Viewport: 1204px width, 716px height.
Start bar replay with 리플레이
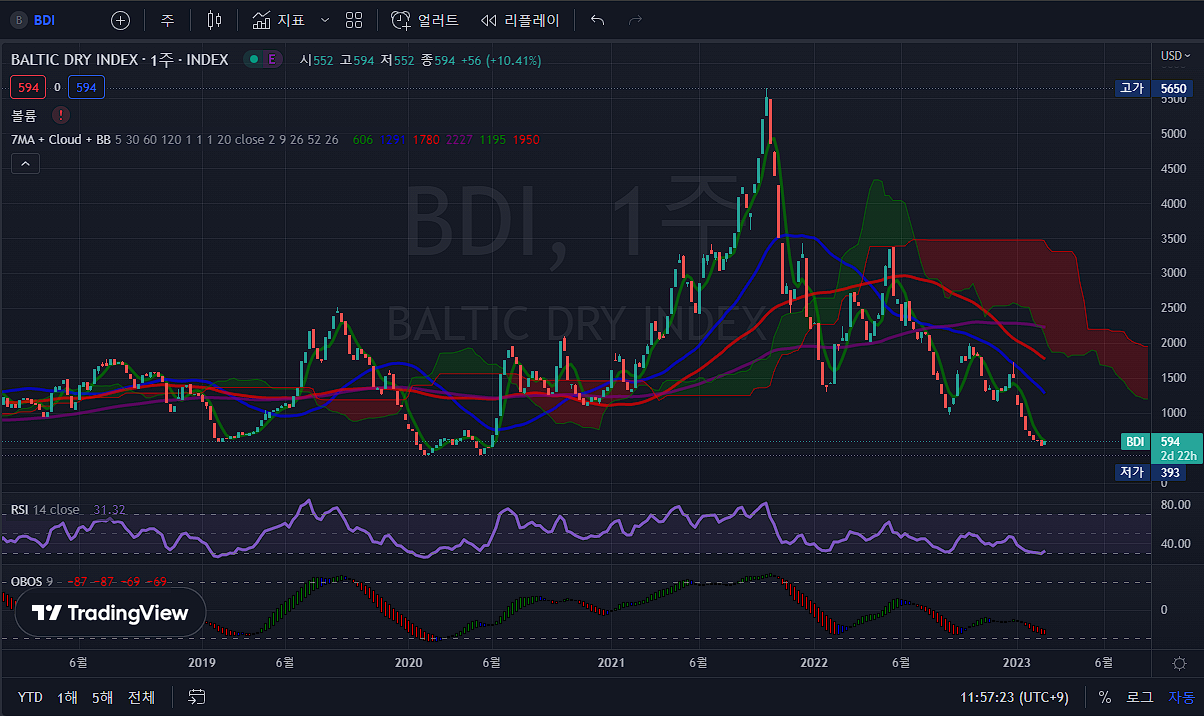(520, 20)
